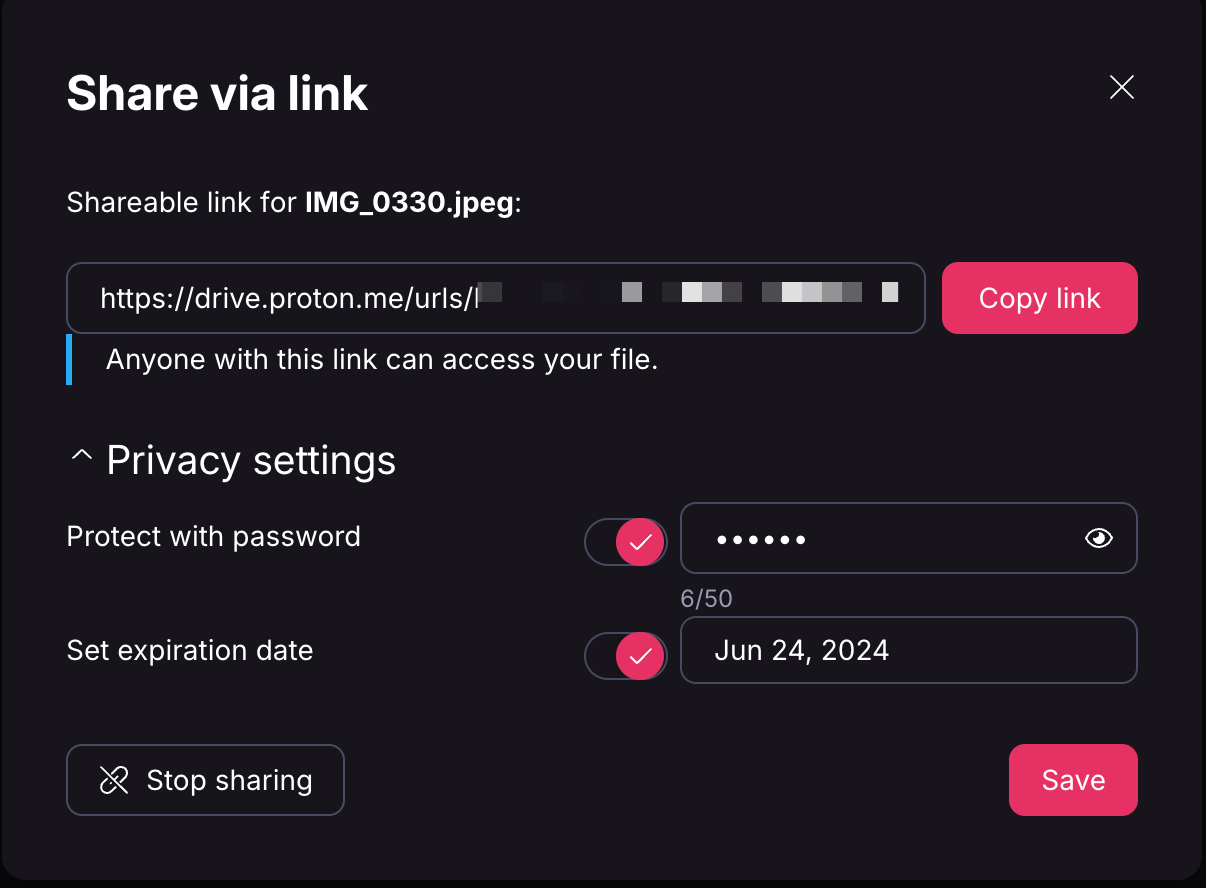
Task: Stop sharing IMG_0330.jpeg
Action: click(x=205, y=780)
